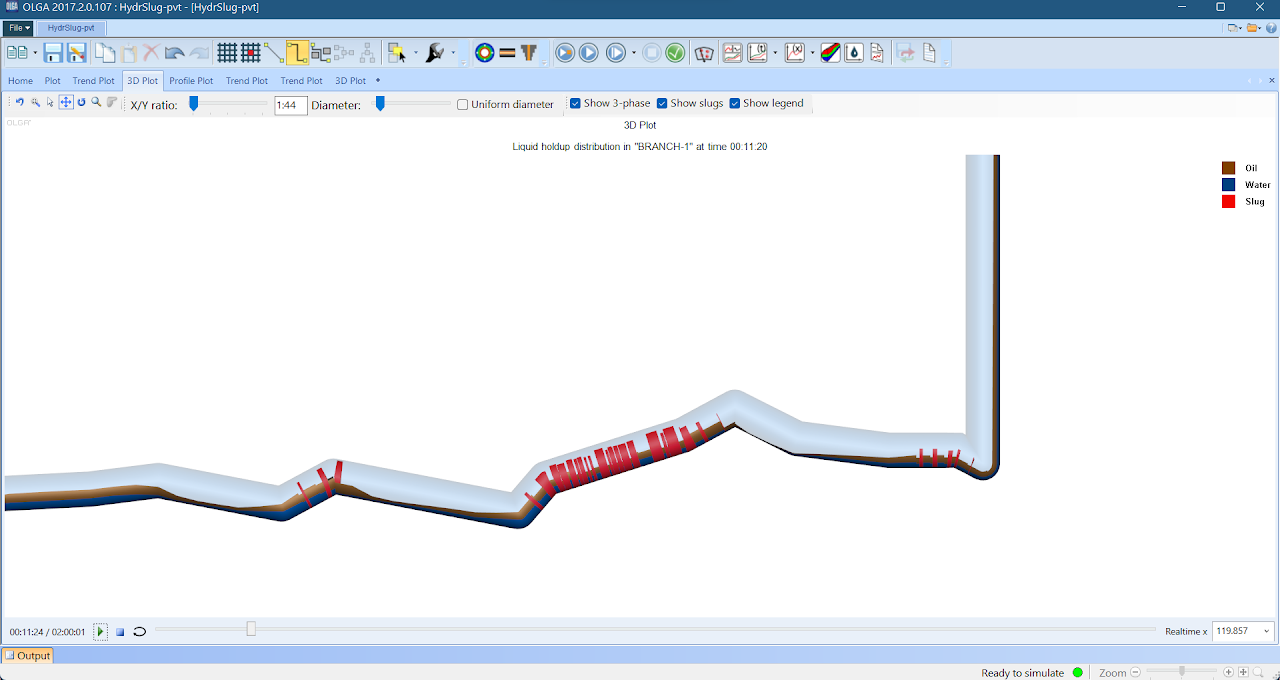Click the X/Y ratio slider handle

(194, 103)
